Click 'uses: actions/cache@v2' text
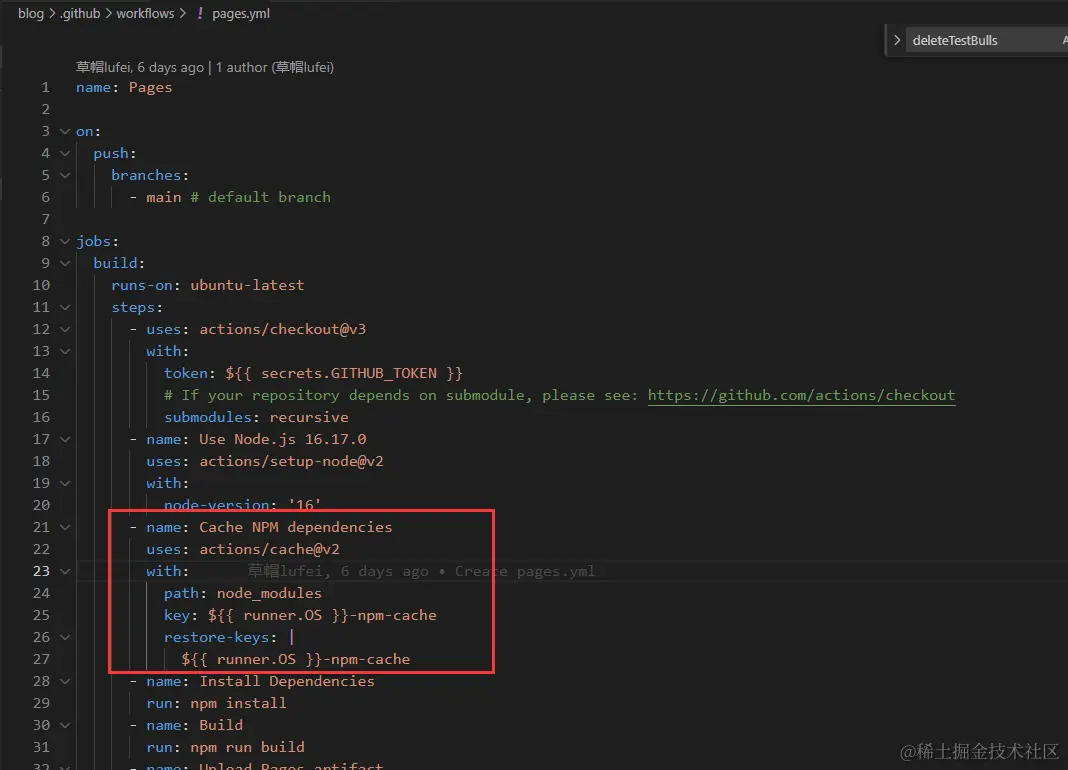This screenshot has width=1068, height=770. (x=242, y=549)
